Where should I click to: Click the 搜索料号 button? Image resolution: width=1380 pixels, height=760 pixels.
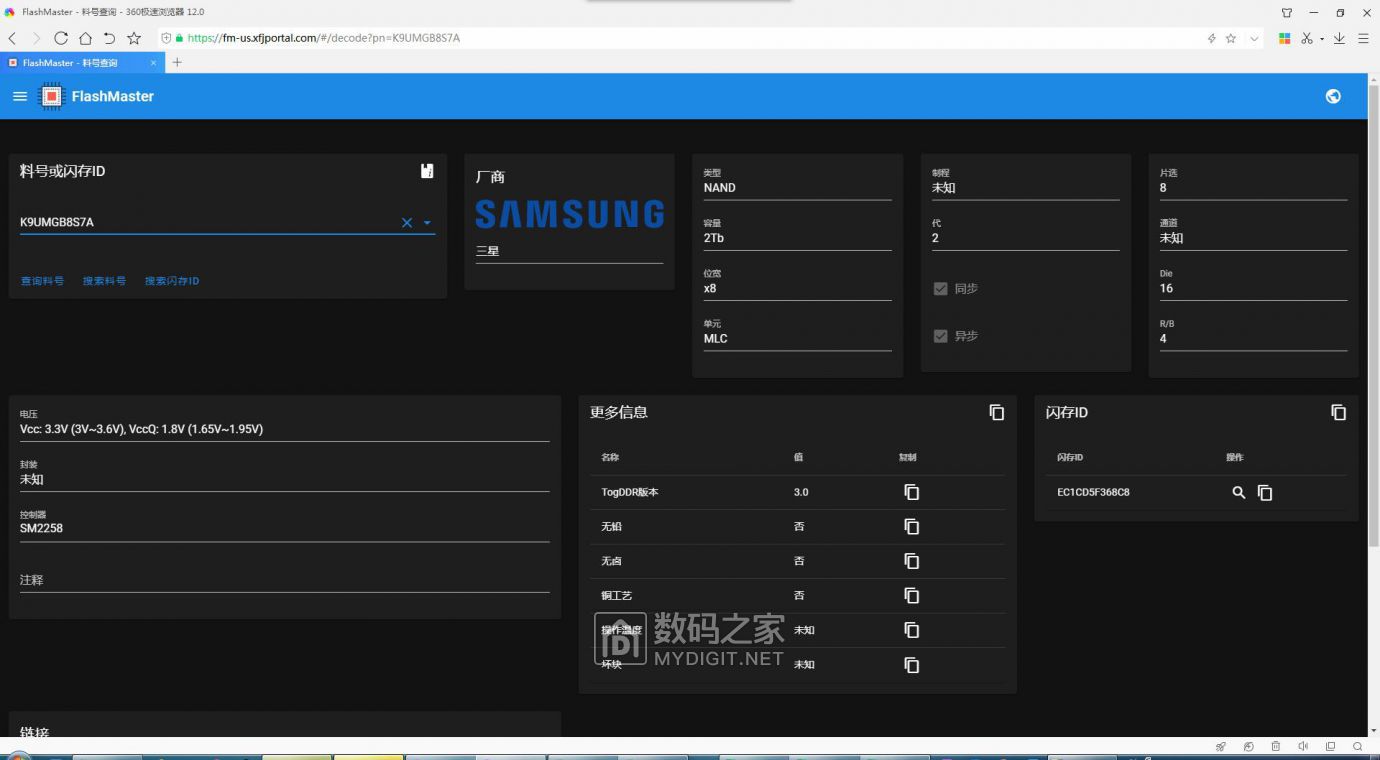(104, 281)
